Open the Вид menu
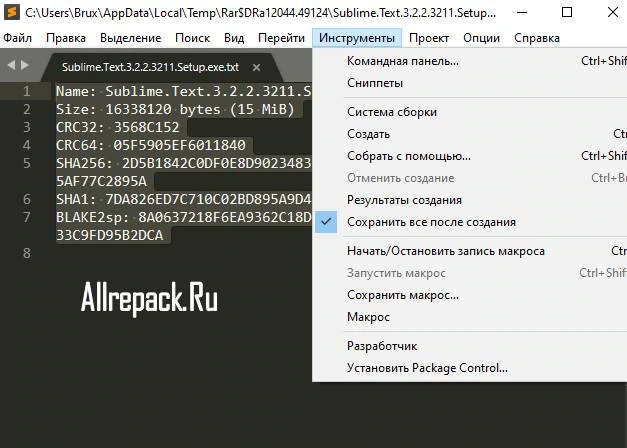 (234, 38)
